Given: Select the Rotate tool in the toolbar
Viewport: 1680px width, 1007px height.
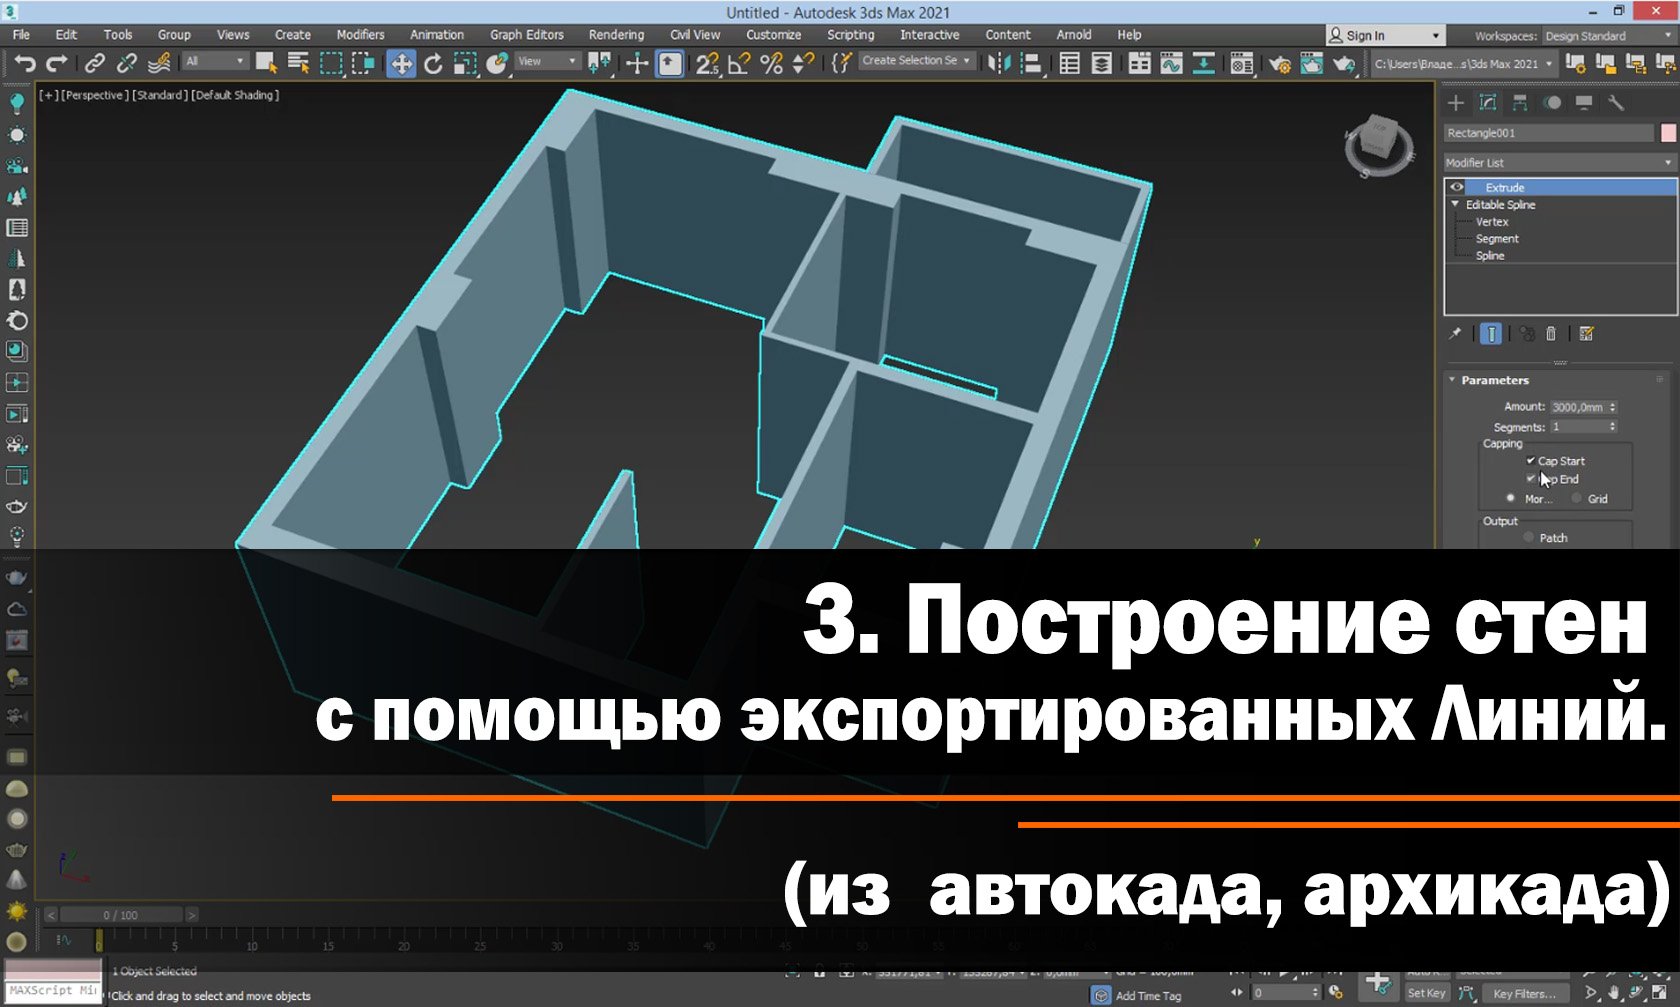Looking at the screenshot, I should tap(433, 63).
